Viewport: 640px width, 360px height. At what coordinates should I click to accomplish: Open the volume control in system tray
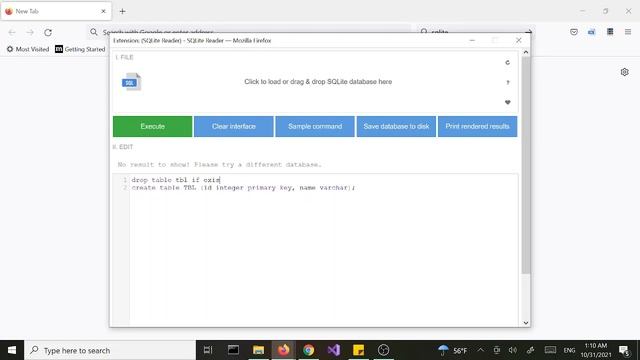coord(513,350)
